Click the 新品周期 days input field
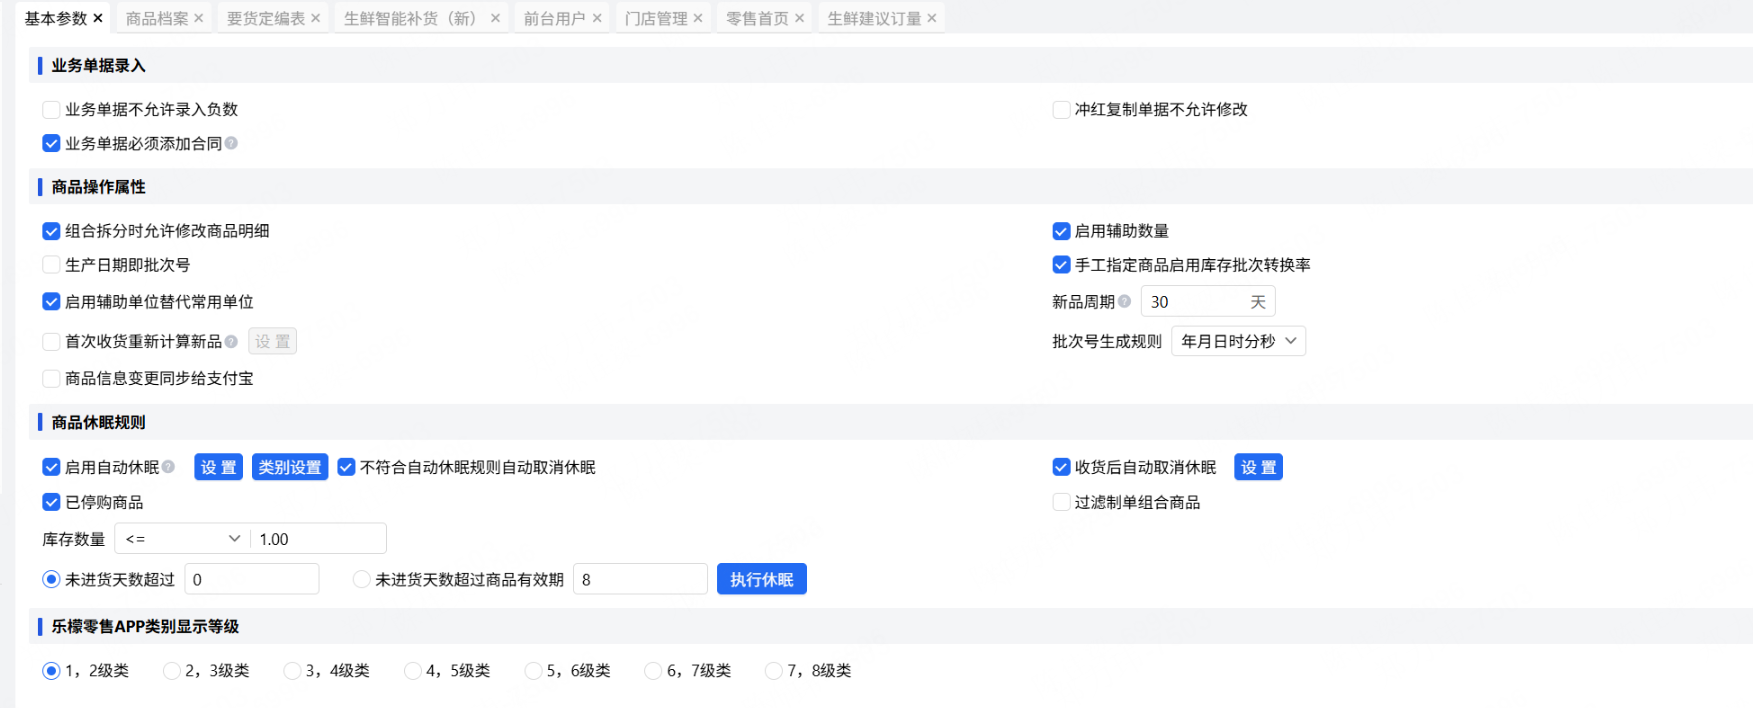Image resolution: width=1753 pixels, height=708 pixels. (x=1195, y=301)
